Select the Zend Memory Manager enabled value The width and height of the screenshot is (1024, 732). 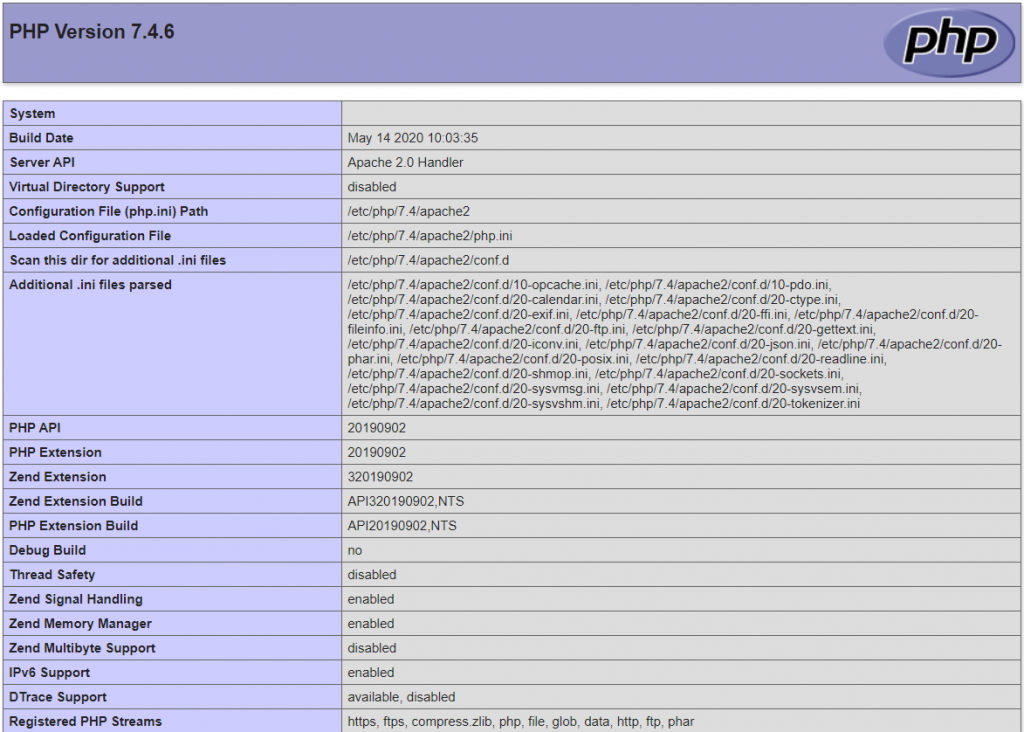point(371,624)
